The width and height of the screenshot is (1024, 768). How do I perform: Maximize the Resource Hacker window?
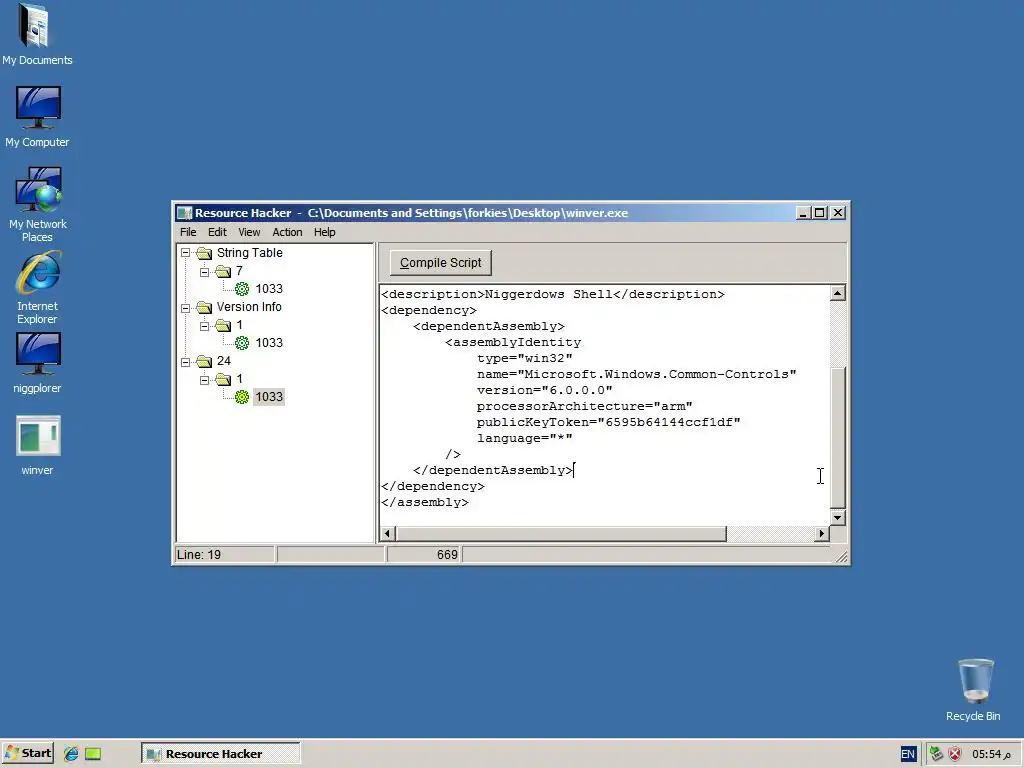coord(820,213)
